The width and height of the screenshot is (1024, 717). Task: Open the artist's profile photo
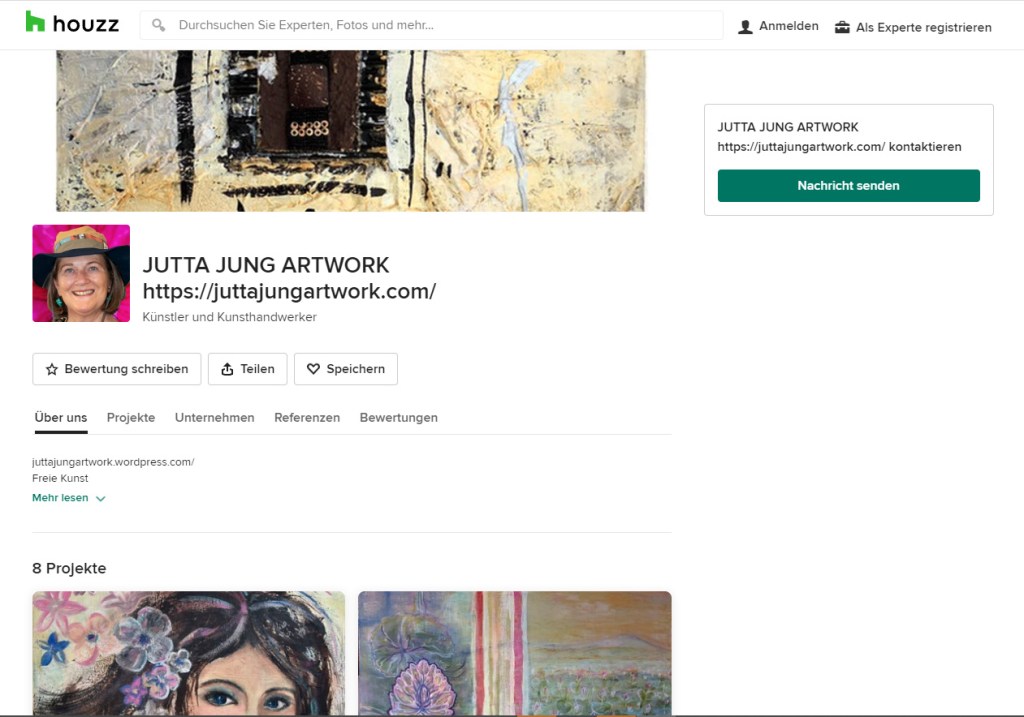click(81, 273)
